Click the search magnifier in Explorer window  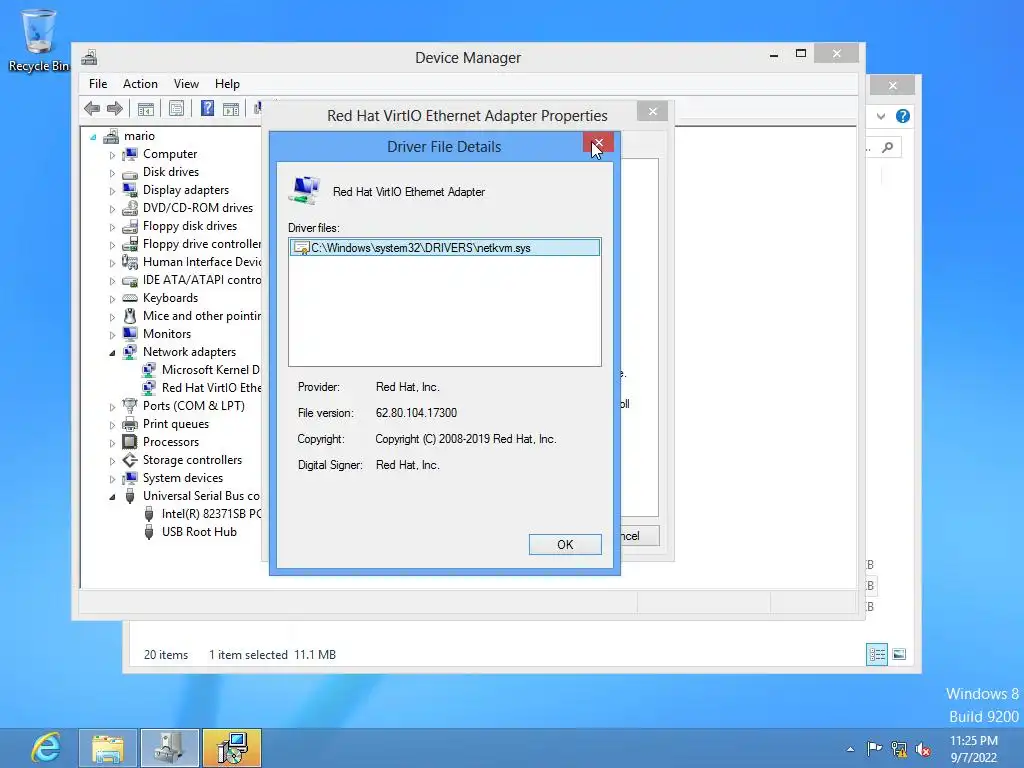[888, 148]
